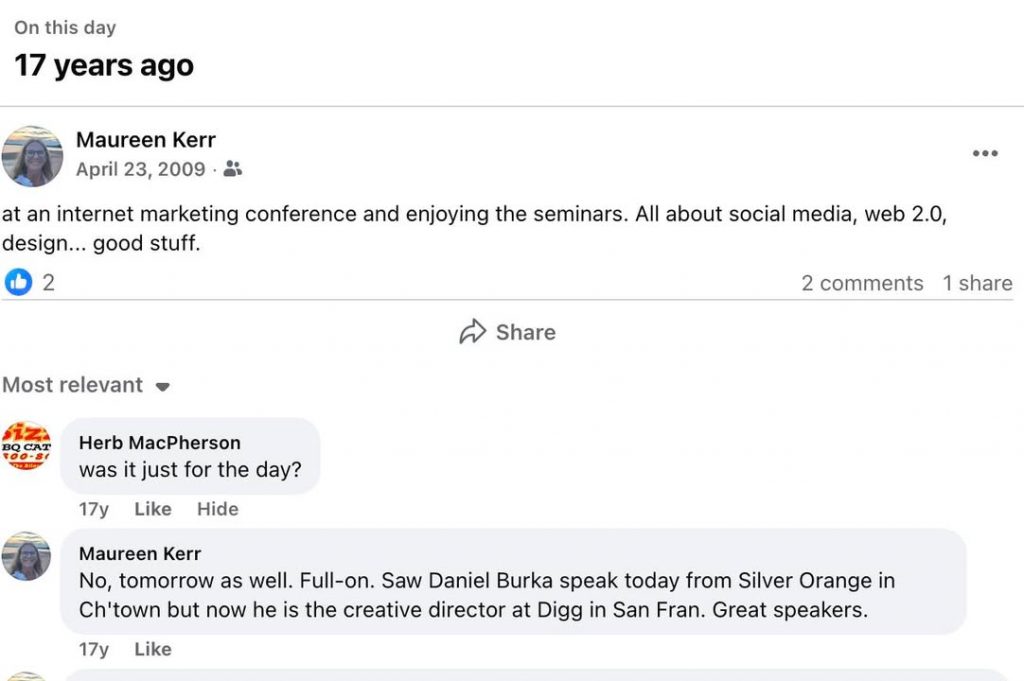Image resolution: width=1024 pixels, height=681 pixels.
Task: Click Maureen Kerr's avatar in comment reply
Action: (x=27, y=556)
